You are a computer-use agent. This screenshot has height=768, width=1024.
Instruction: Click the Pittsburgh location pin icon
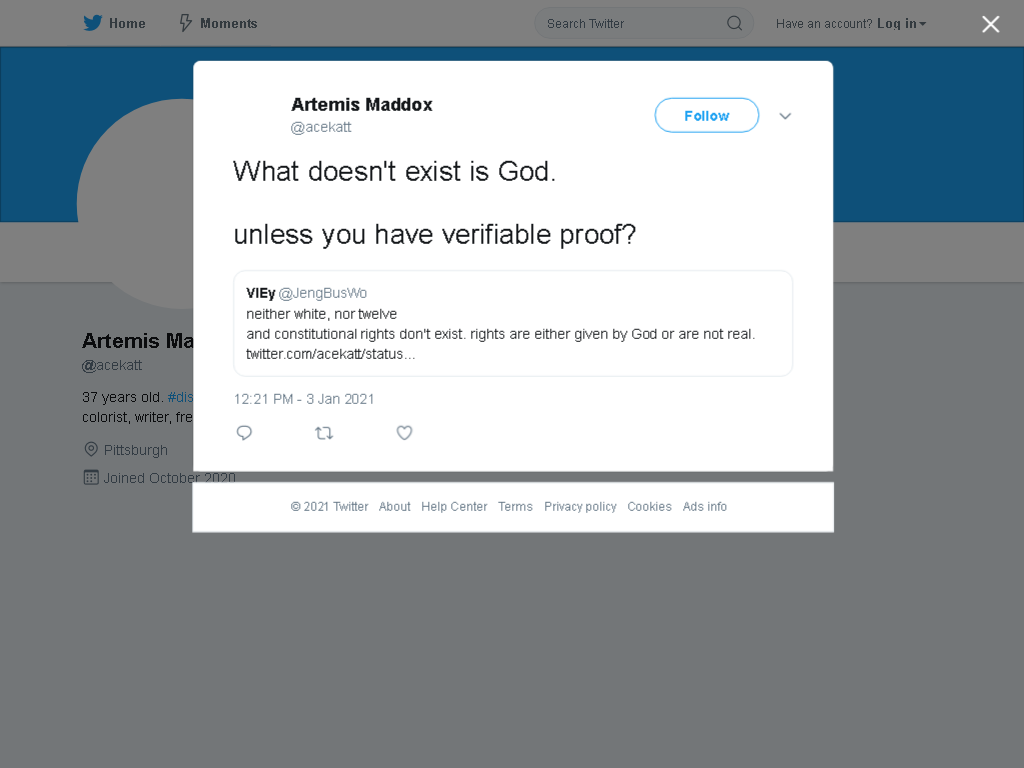coord(91,449)
